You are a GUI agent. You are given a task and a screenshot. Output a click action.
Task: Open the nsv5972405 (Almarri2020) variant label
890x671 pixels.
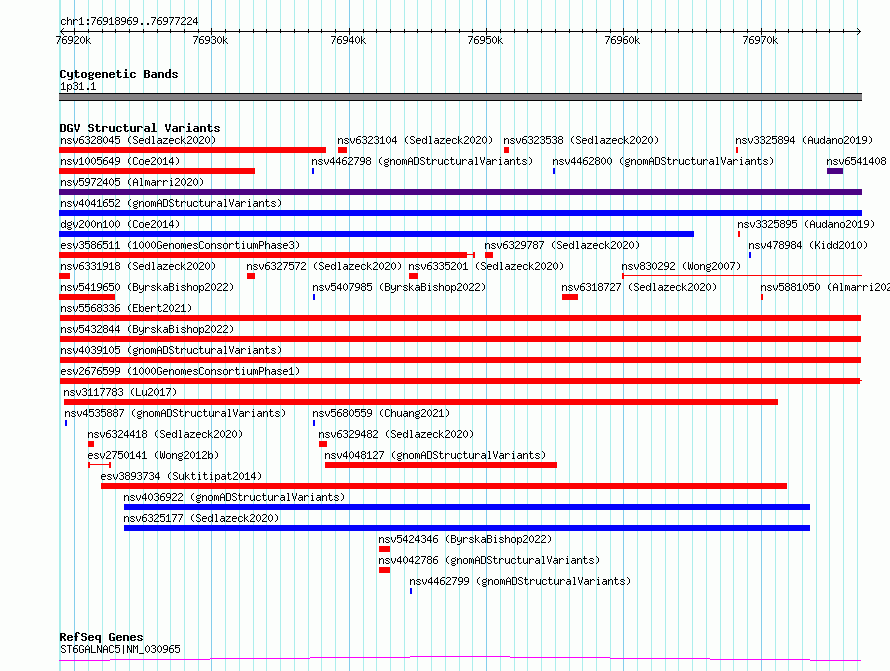tap(132, 182)
